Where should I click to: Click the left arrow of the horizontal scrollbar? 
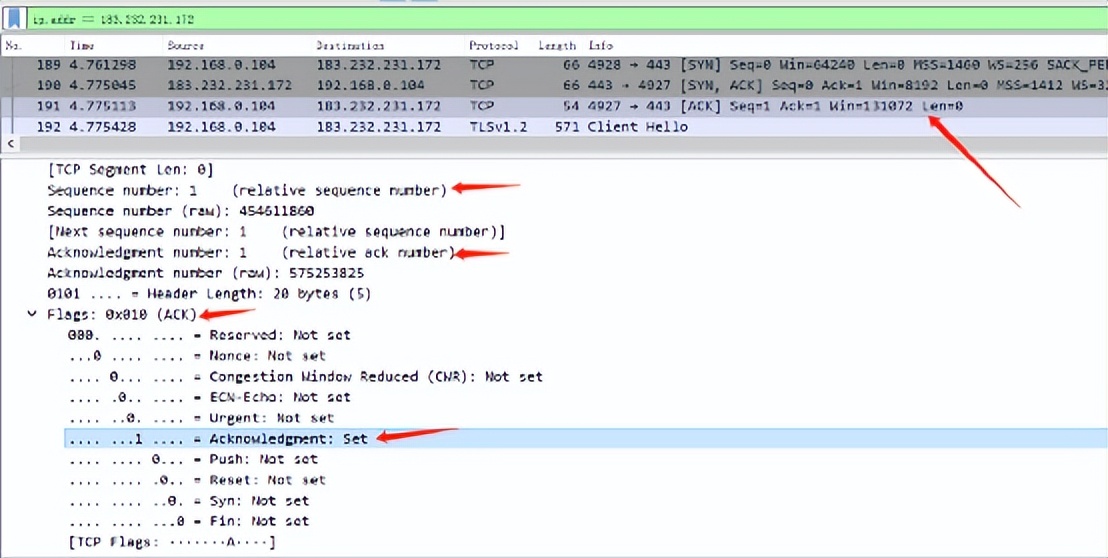click(9, 144)
